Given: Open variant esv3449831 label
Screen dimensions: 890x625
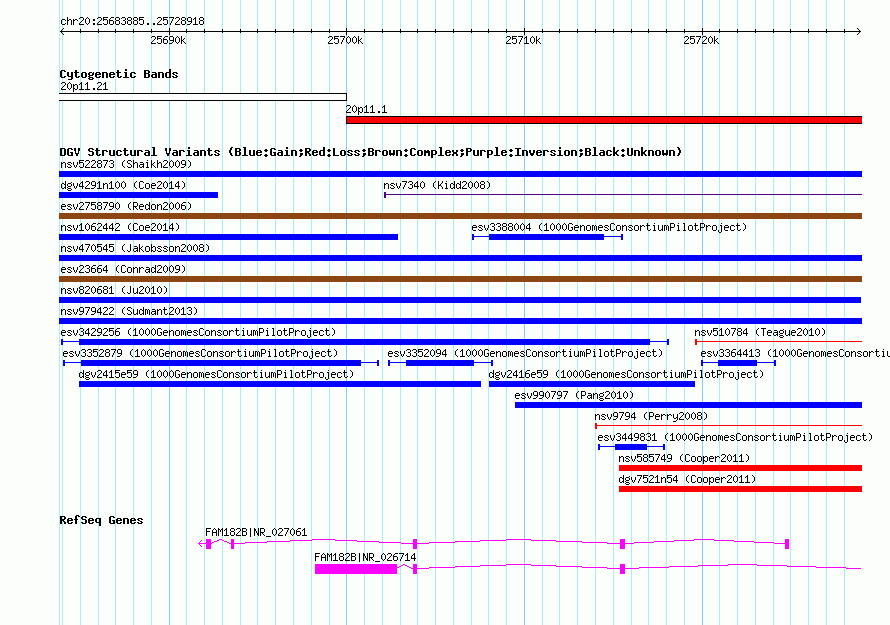Looking at the screenshot, I should pyautogui.click(x=735, y=437).
